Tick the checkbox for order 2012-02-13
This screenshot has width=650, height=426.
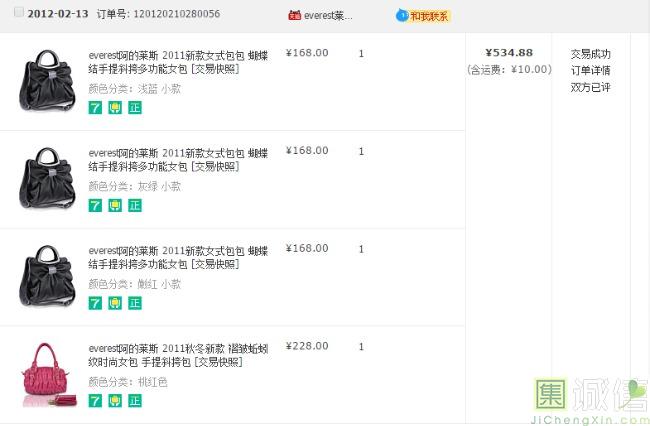(19, 14)
